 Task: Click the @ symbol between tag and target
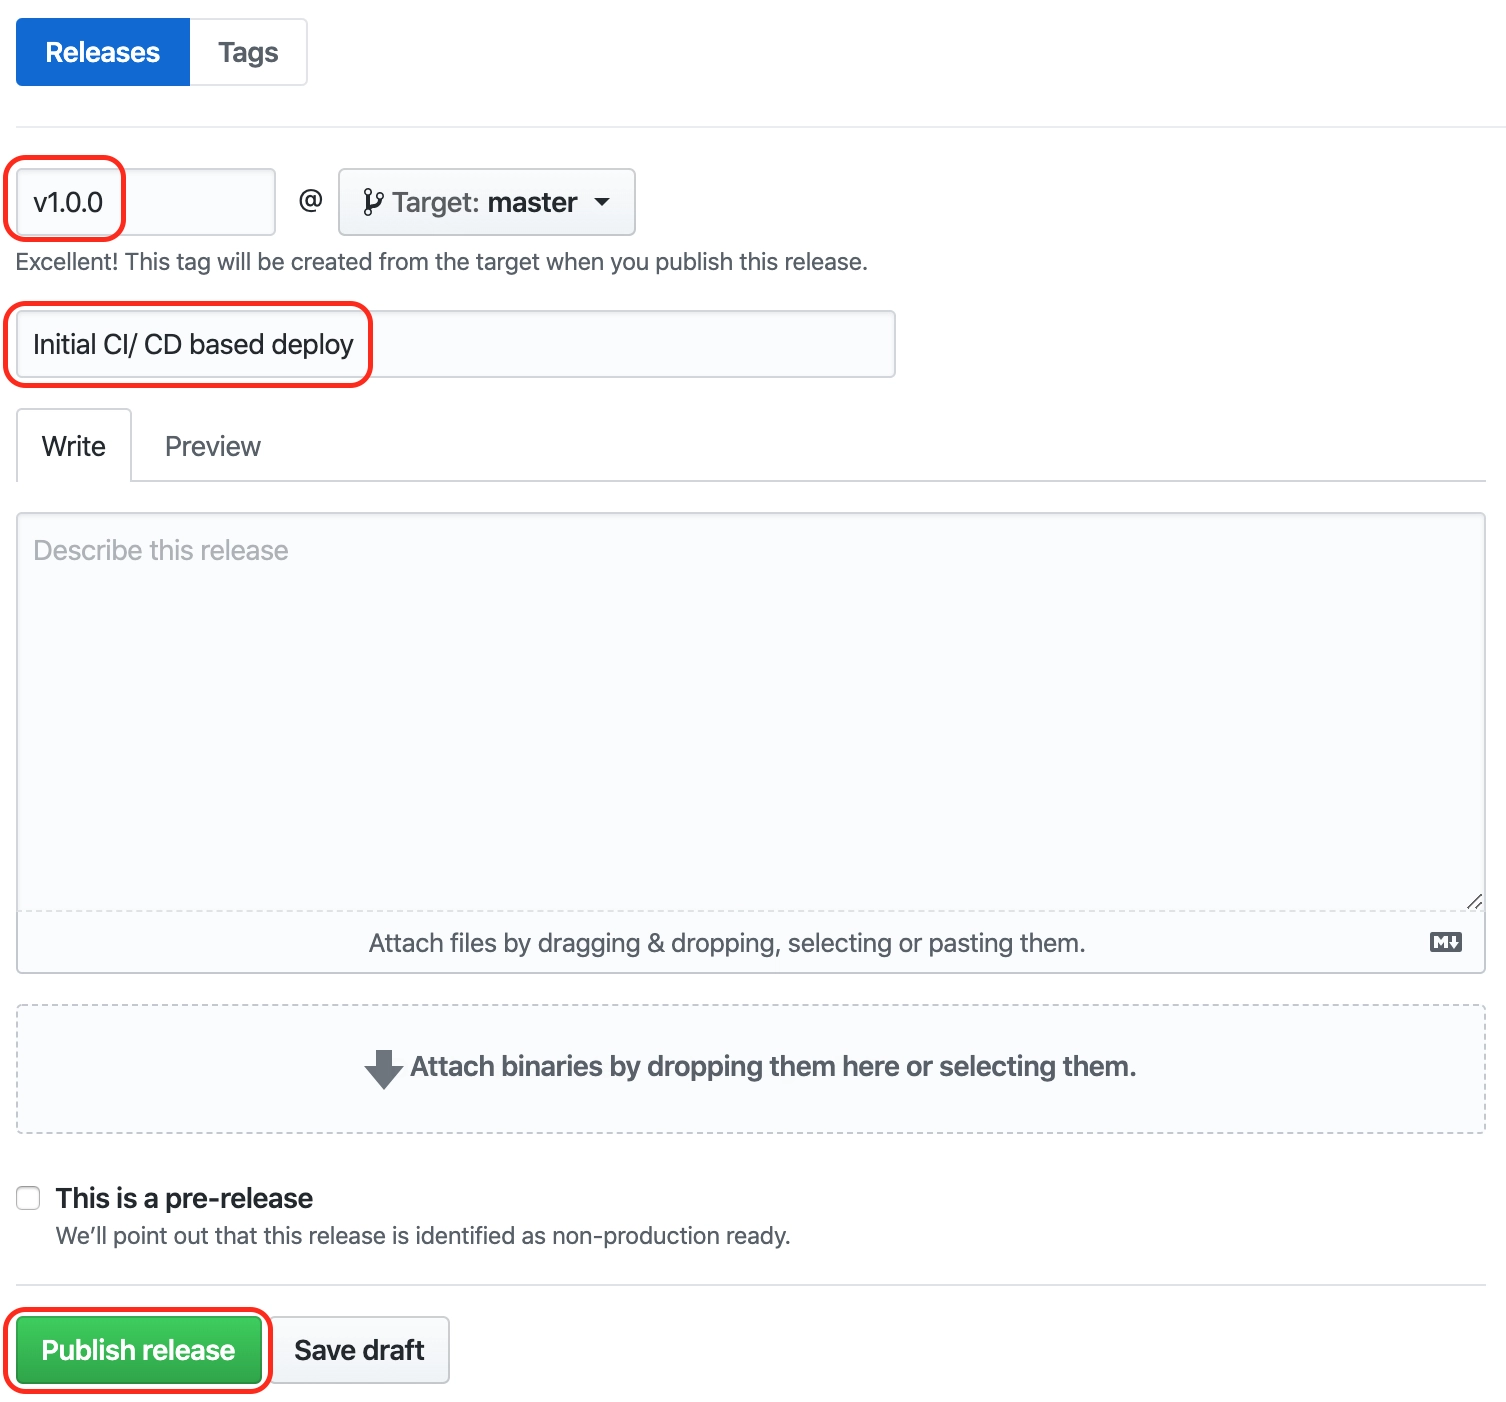coord(310,201)
